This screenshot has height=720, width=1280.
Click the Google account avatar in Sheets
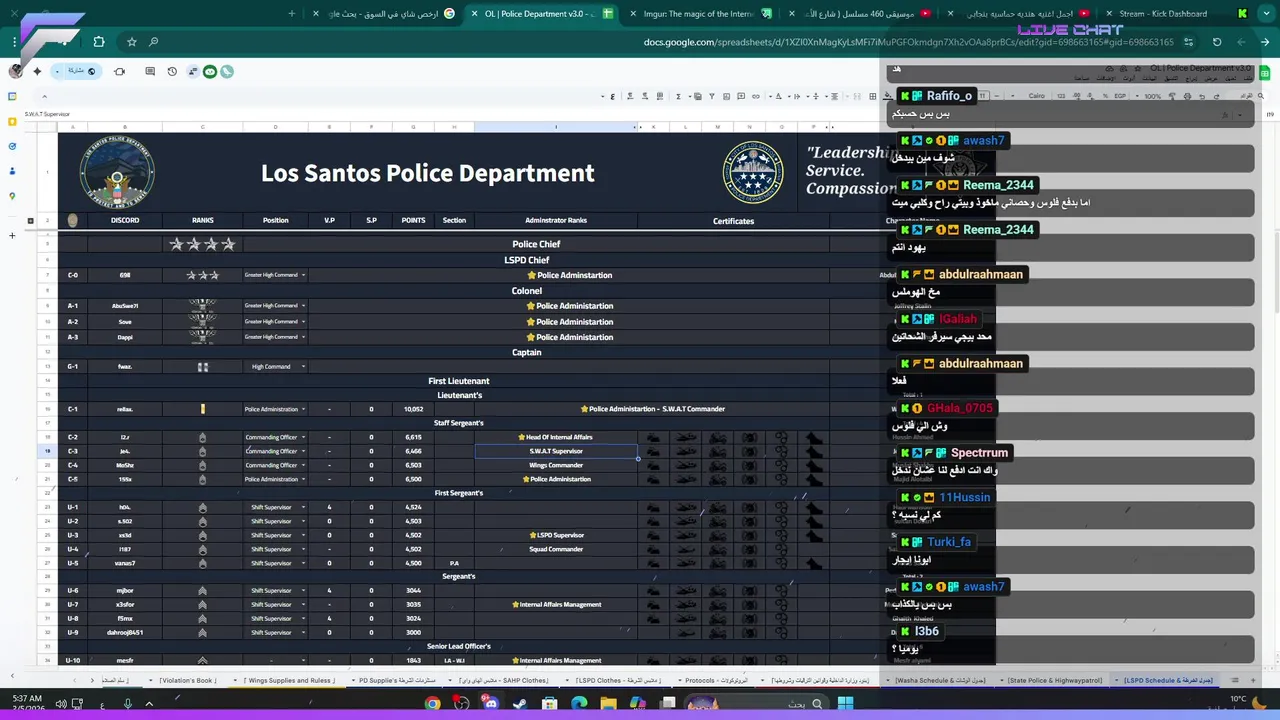pos(16,71)
